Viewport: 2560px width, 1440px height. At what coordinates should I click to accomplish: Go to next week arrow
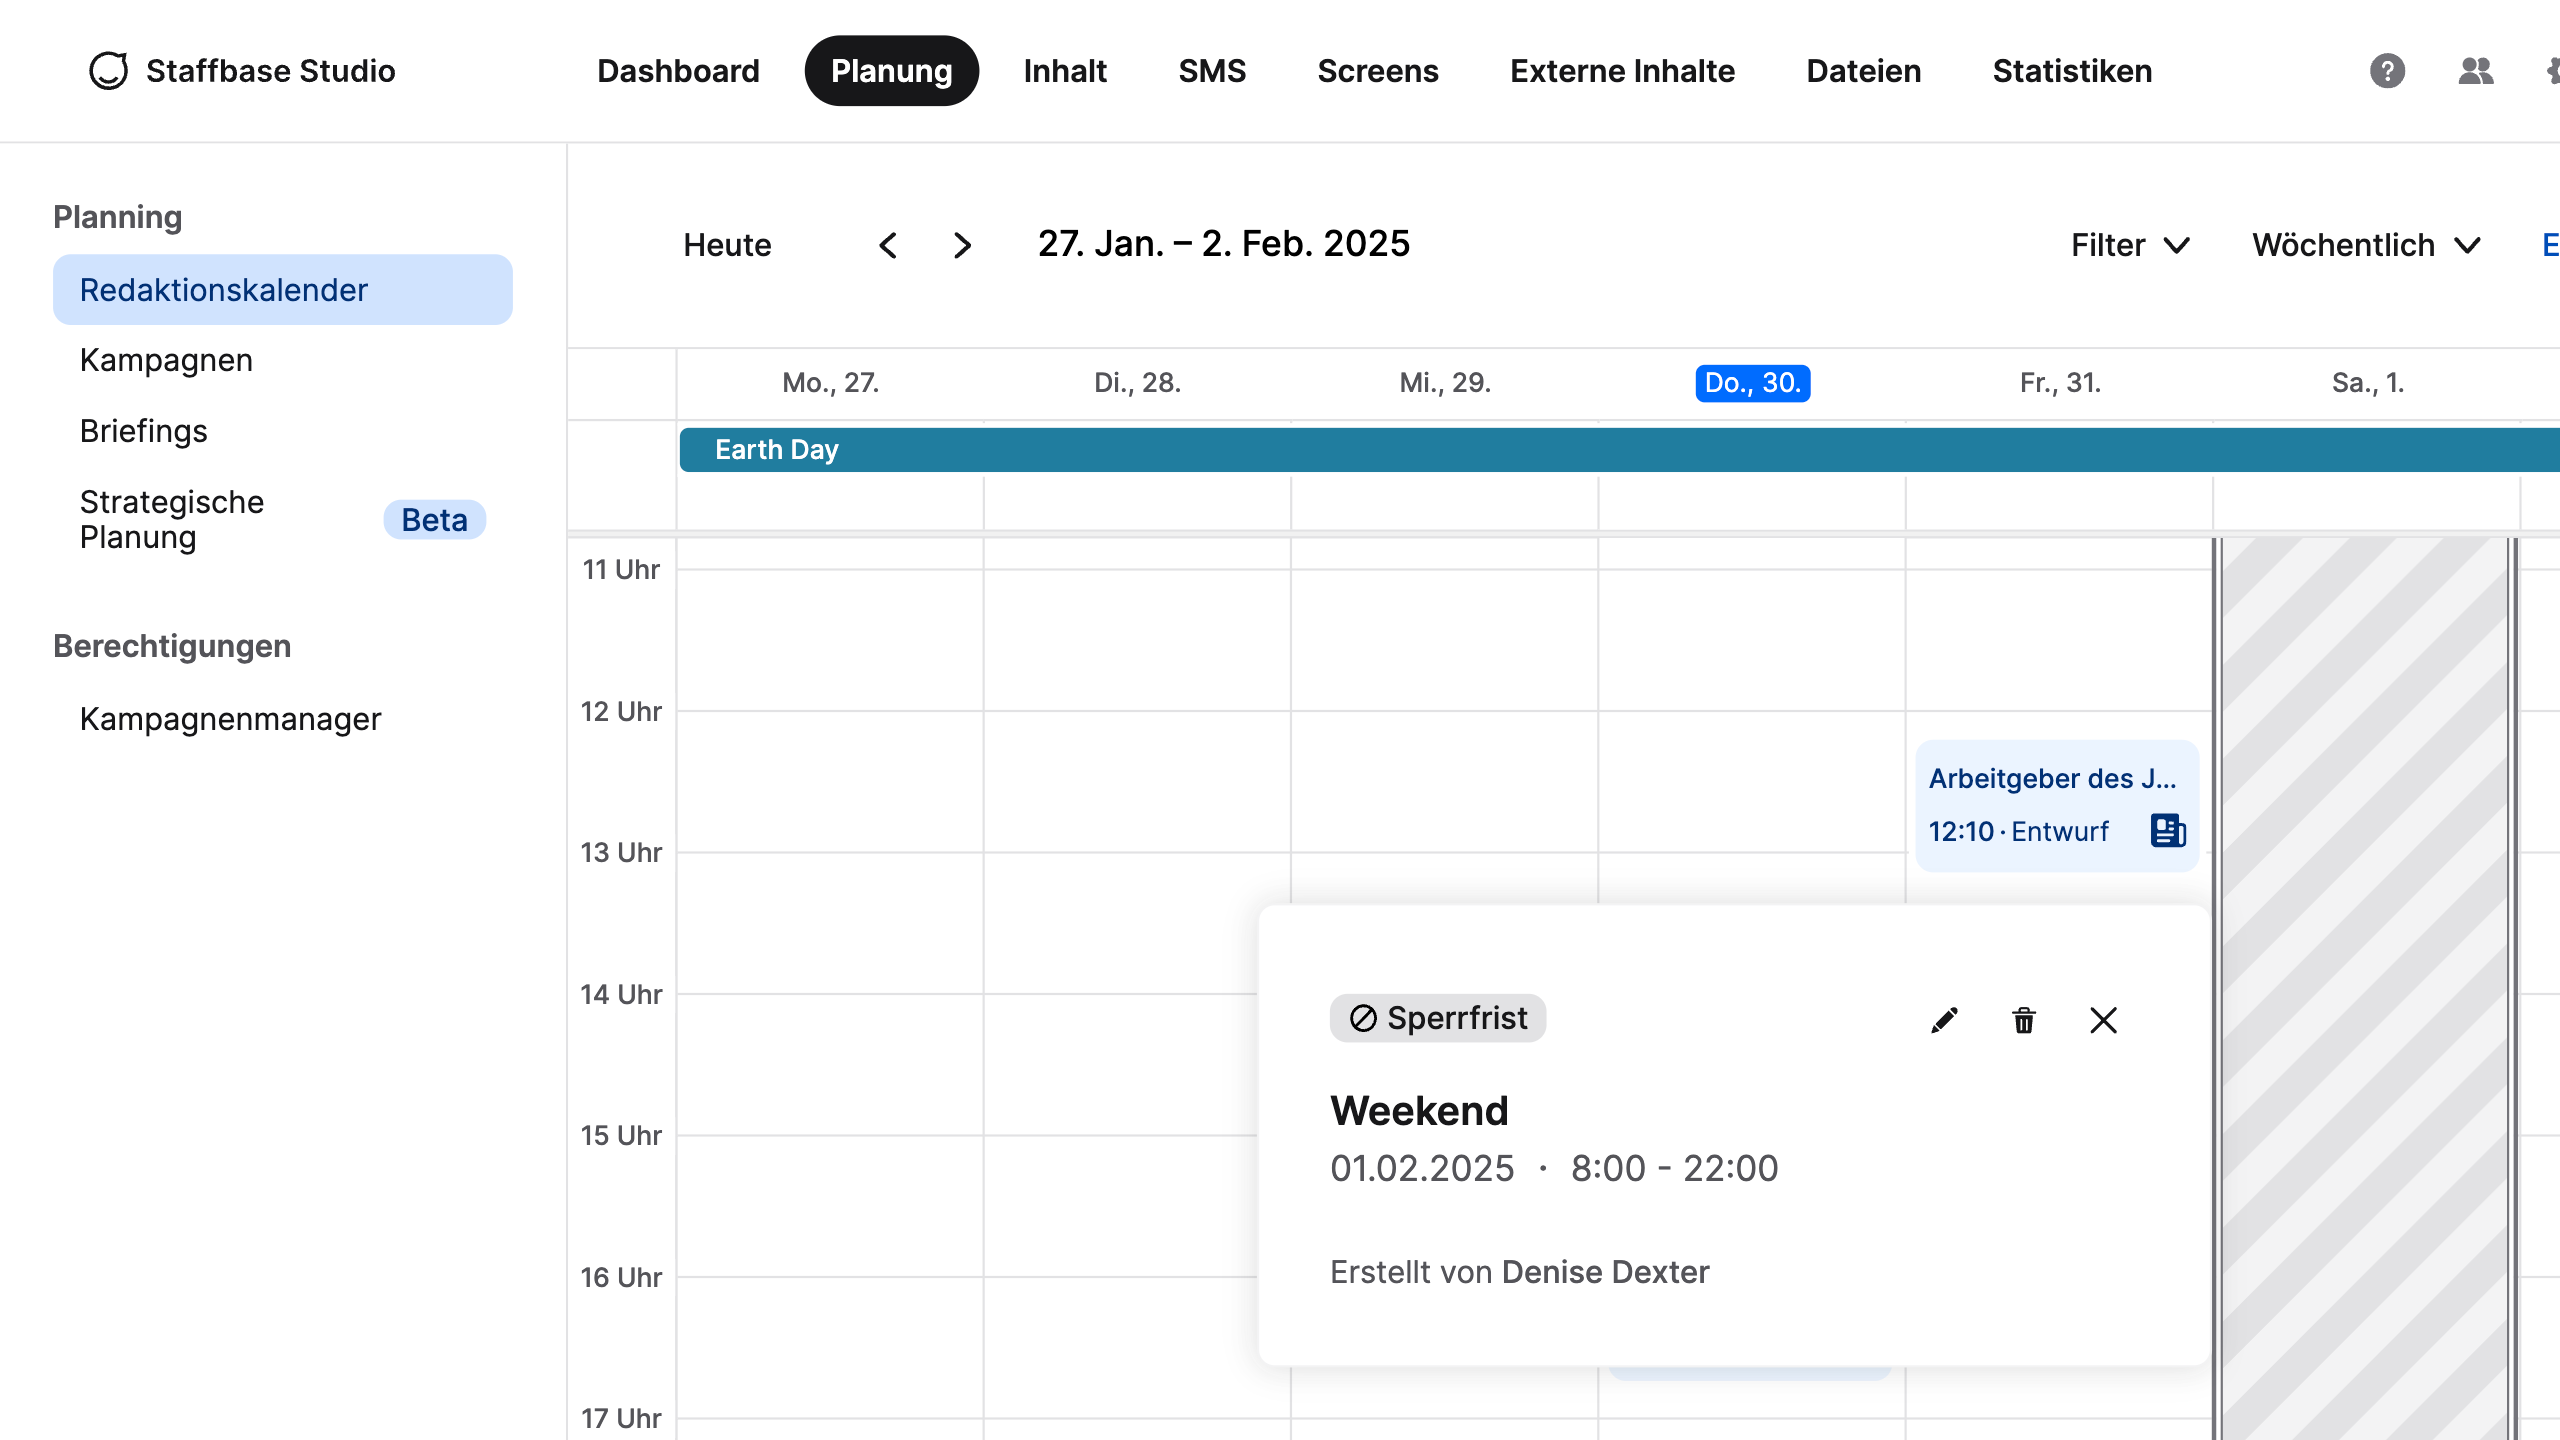tap(962, 245)
